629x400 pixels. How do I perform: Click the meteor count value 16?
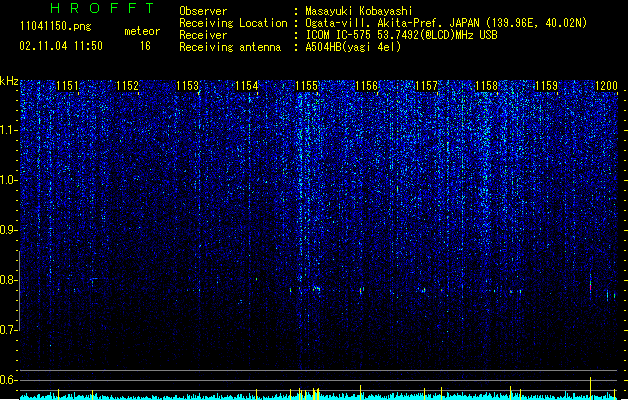click(145, 46)
